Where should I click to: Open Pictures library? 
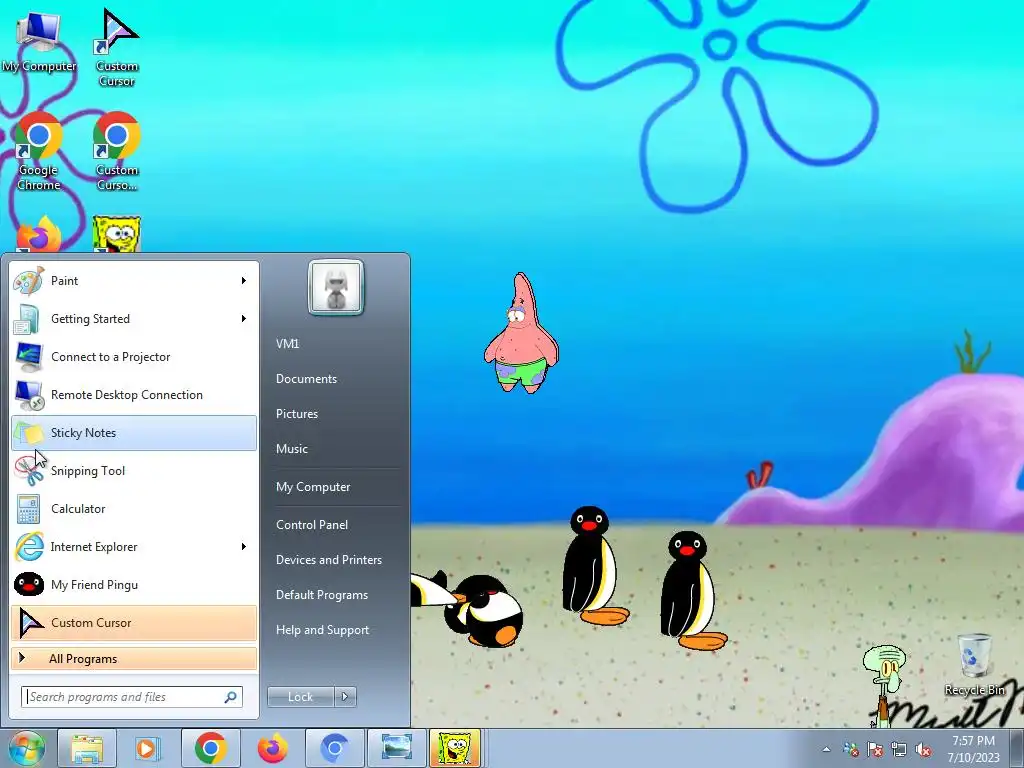tap(297, 414)
